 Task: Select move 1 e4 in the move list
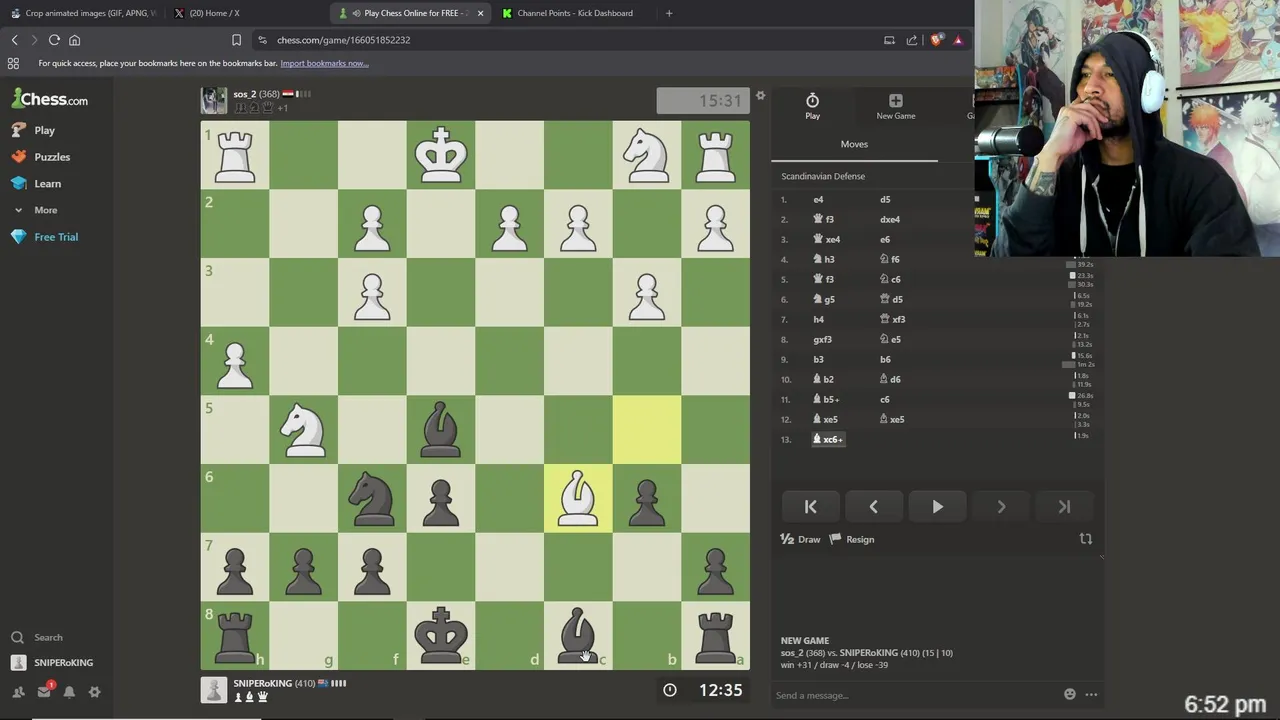pos(818,199)
